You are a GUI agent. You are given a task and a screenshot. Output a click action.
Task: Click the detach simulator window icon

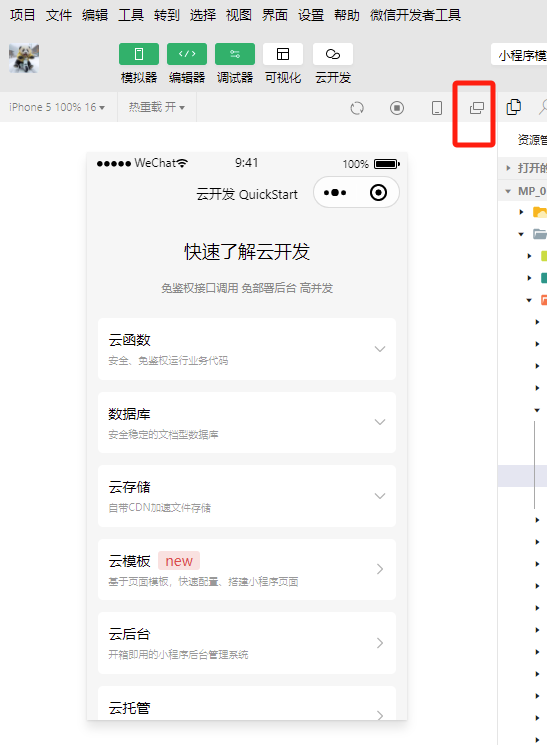click(x=477, y=108)
